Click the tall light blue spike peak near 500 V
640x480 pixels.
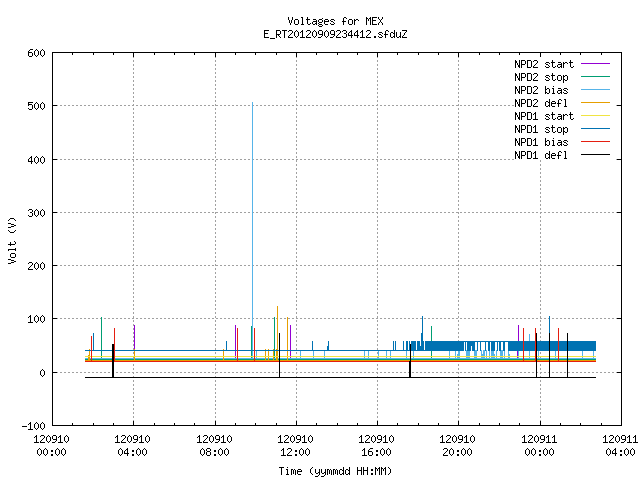252,104
